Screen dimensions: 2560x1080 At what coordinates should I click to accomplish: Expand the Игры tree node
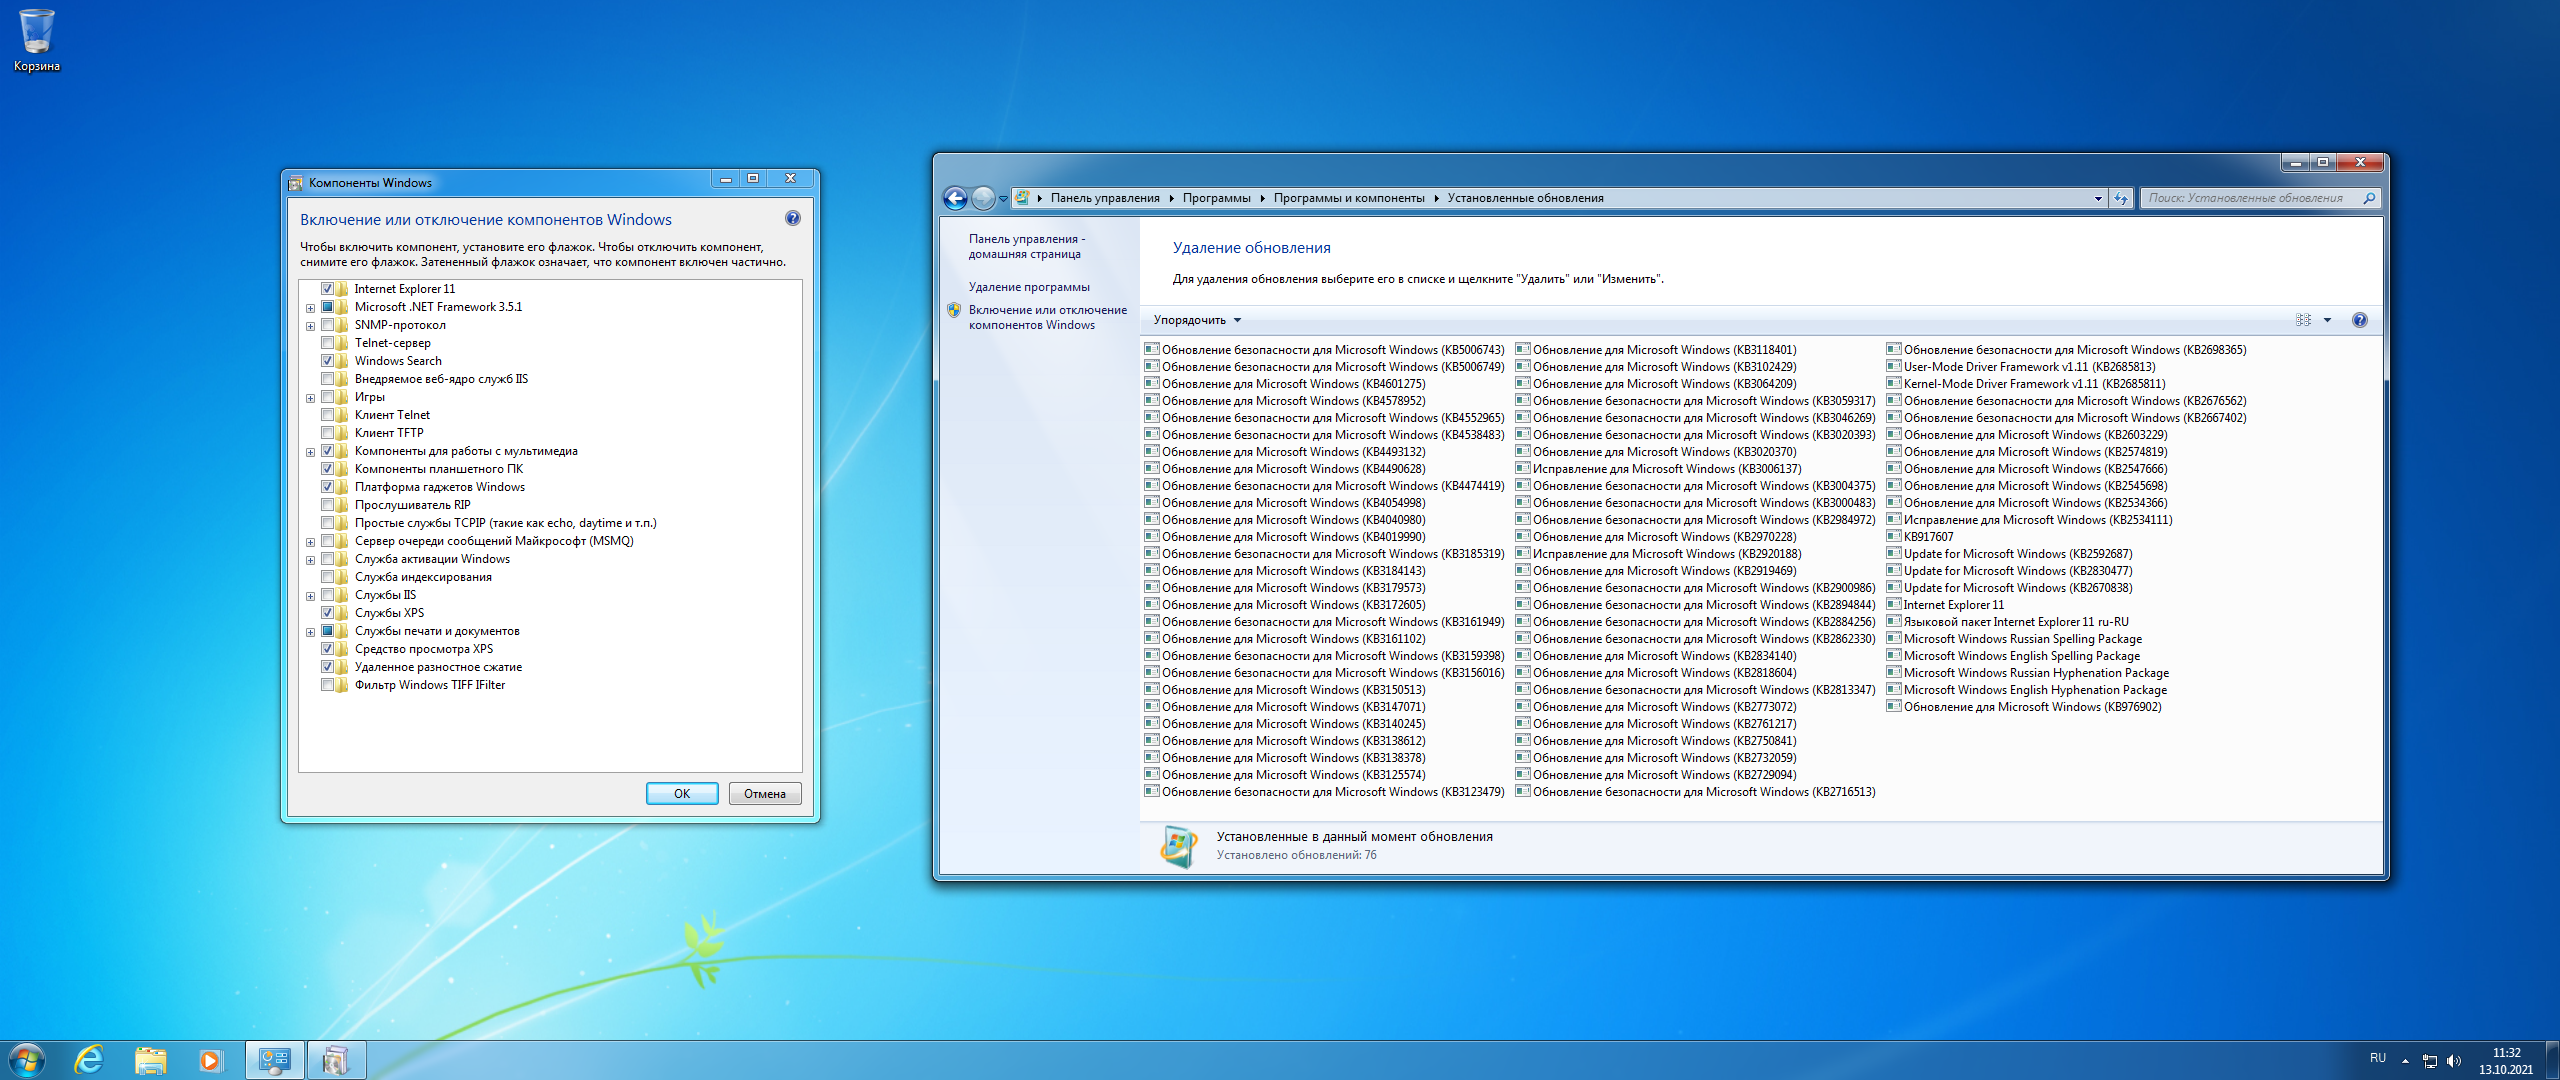[x=310, y=398]
